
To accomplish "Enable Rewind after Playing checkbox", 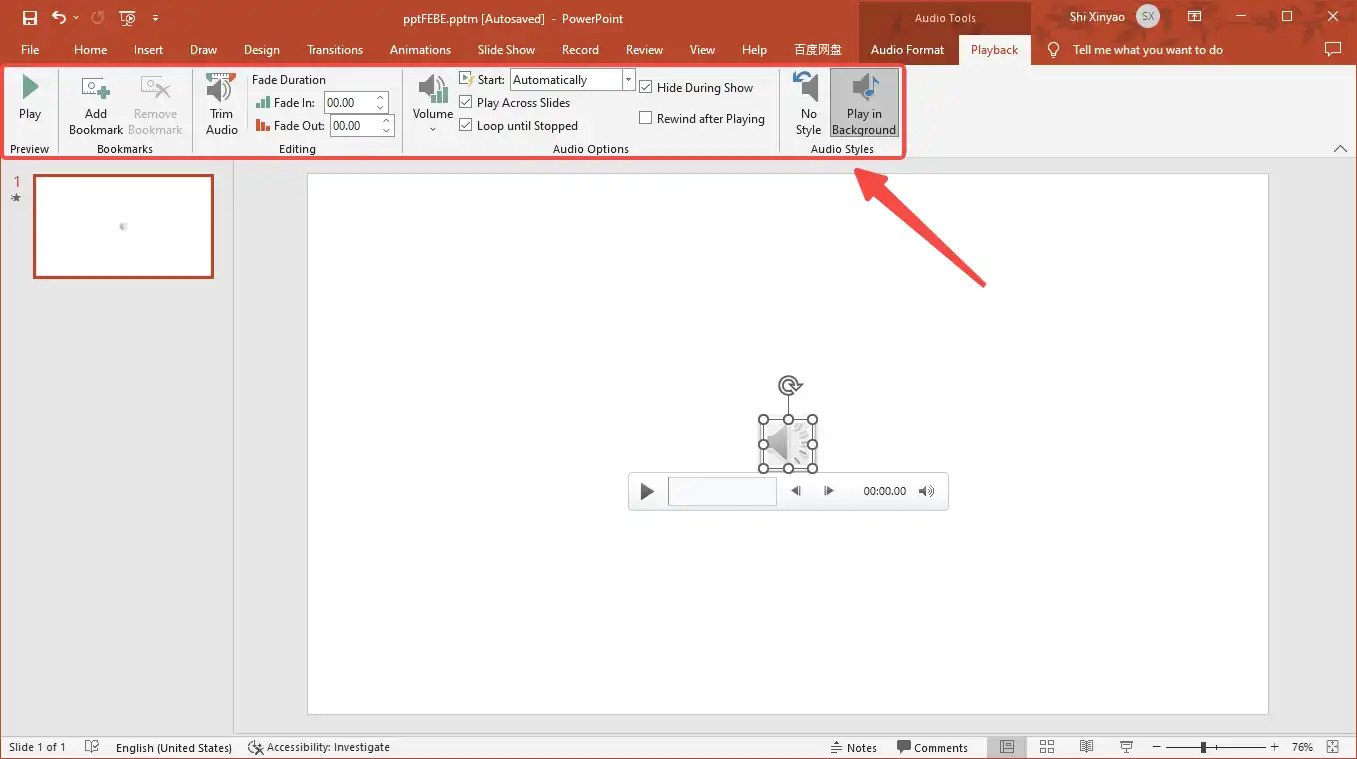I will coord(646,119).
